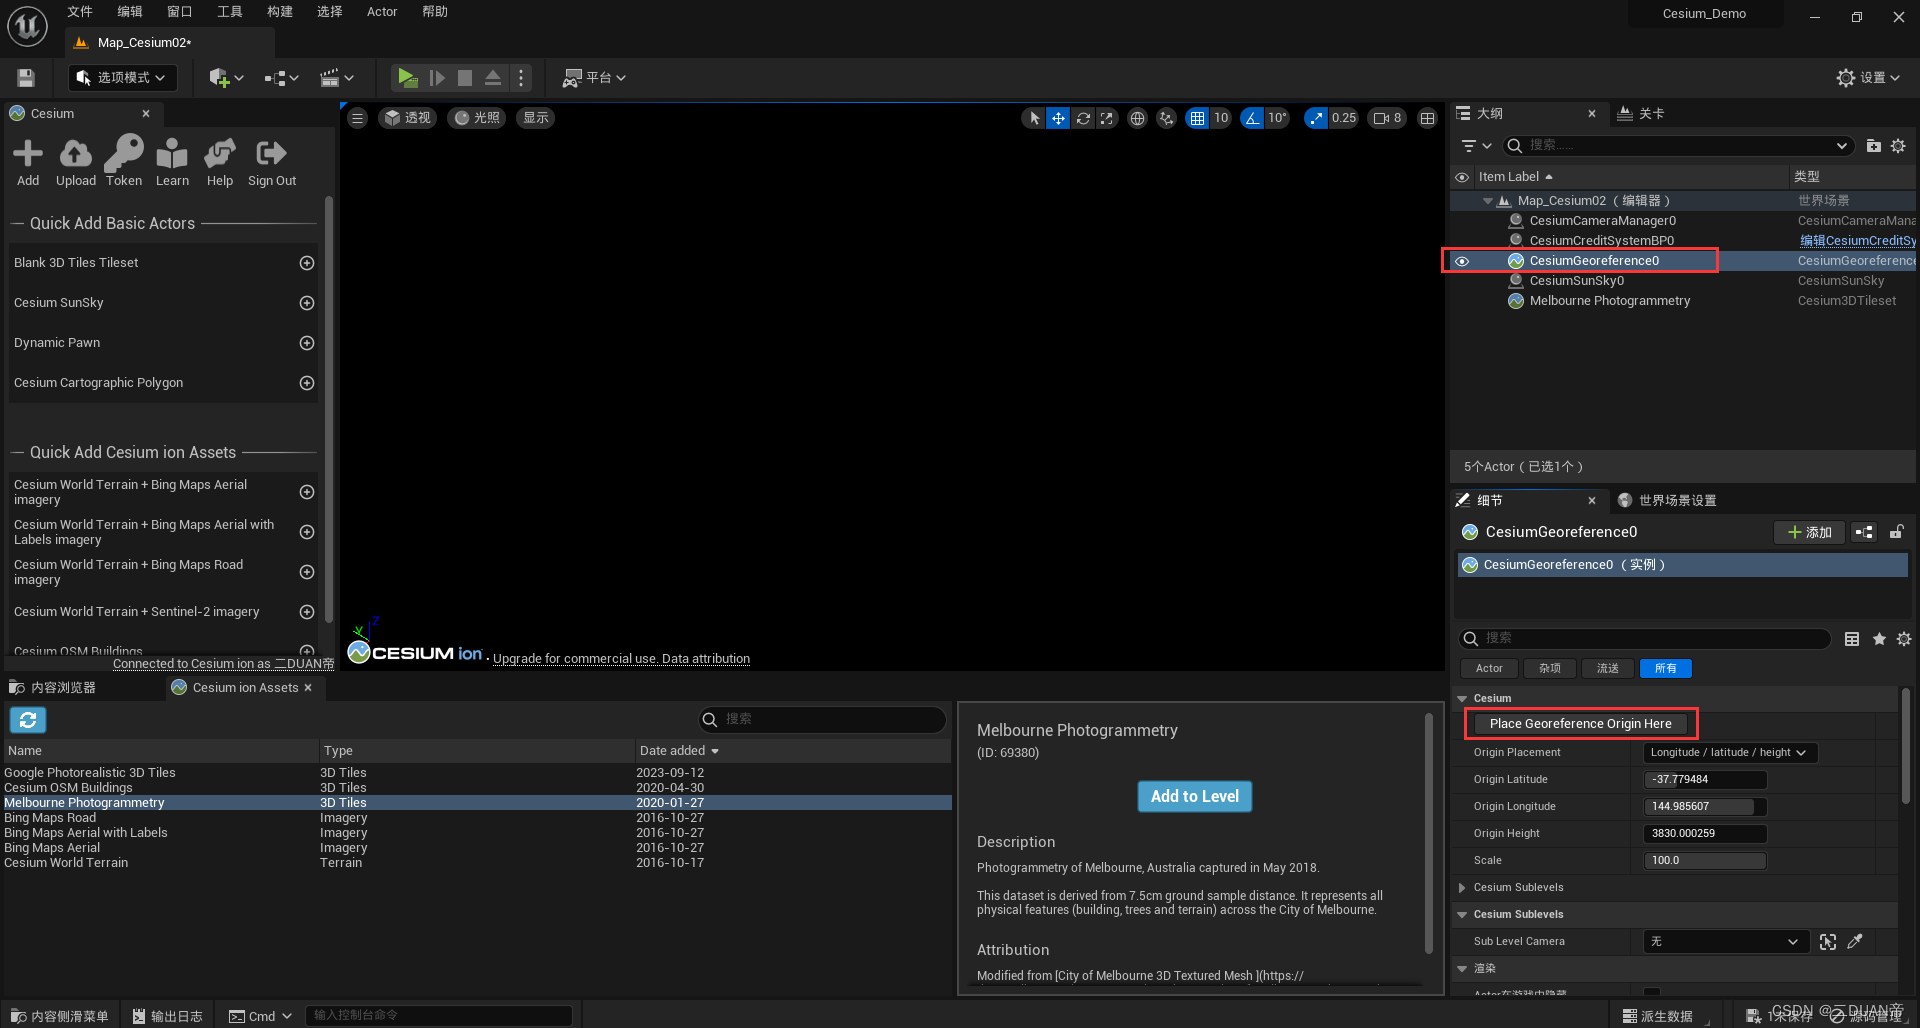Toggle Details favorites star filter
The height and width of the screenshot is (1028, 1920).
[x=1879, y=639]
